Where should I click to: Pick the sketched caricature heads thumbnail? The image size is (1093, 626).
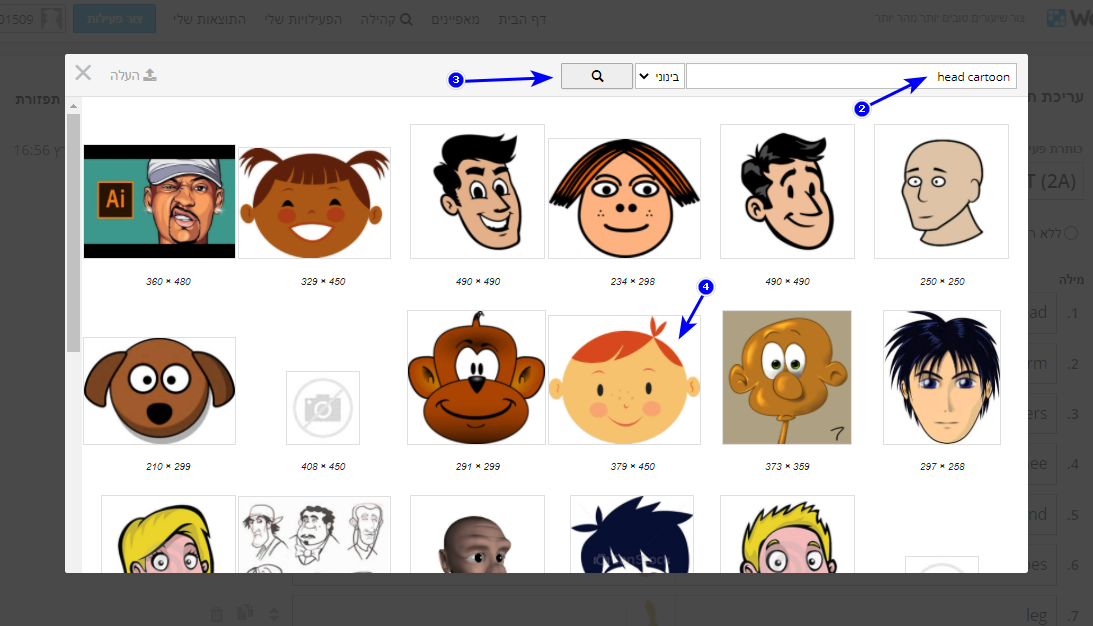pos(314,535)
